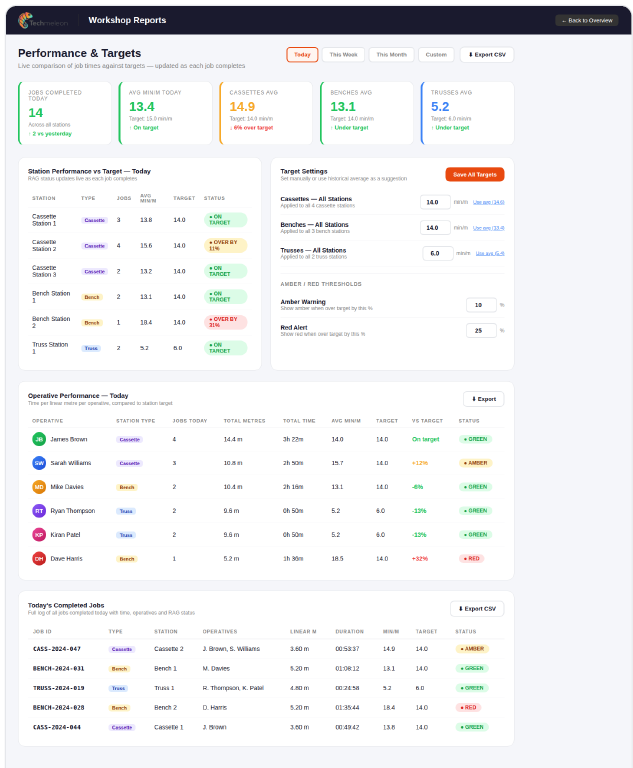
Task: Export CSV of today's completed jobs
Action: coord(477,609)
